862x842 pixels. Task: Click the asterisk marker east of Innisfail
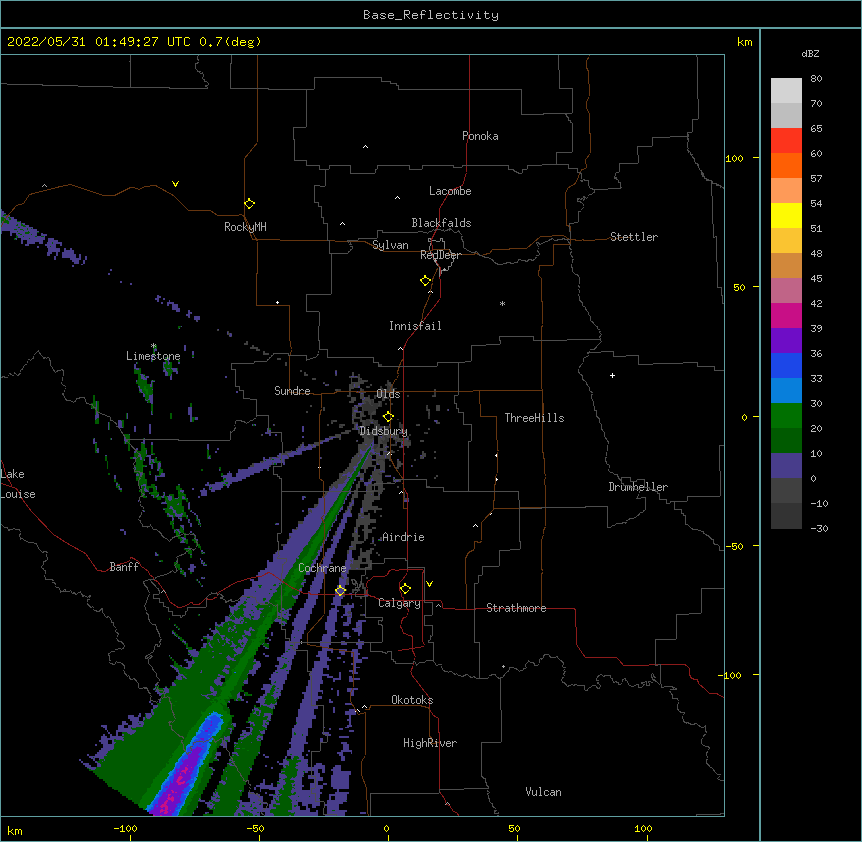(502, 303)
